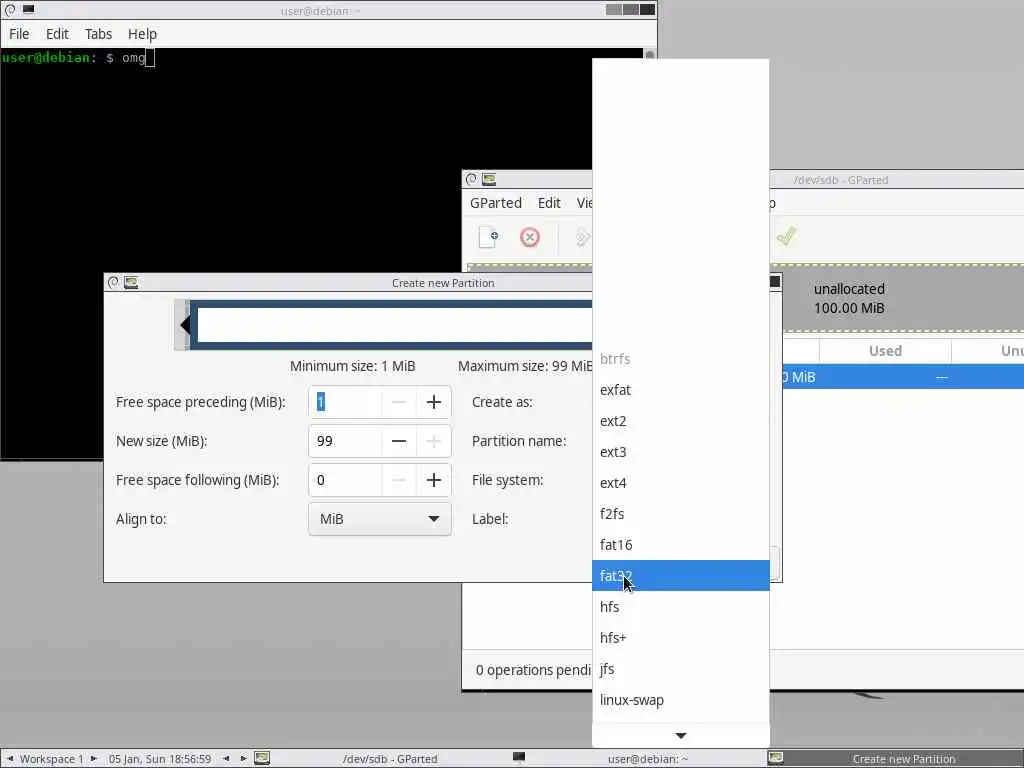This screenshot has width=1024, height=768.
Task: Click the 0 operations pending status text
Action: click(x=533, y=670)
